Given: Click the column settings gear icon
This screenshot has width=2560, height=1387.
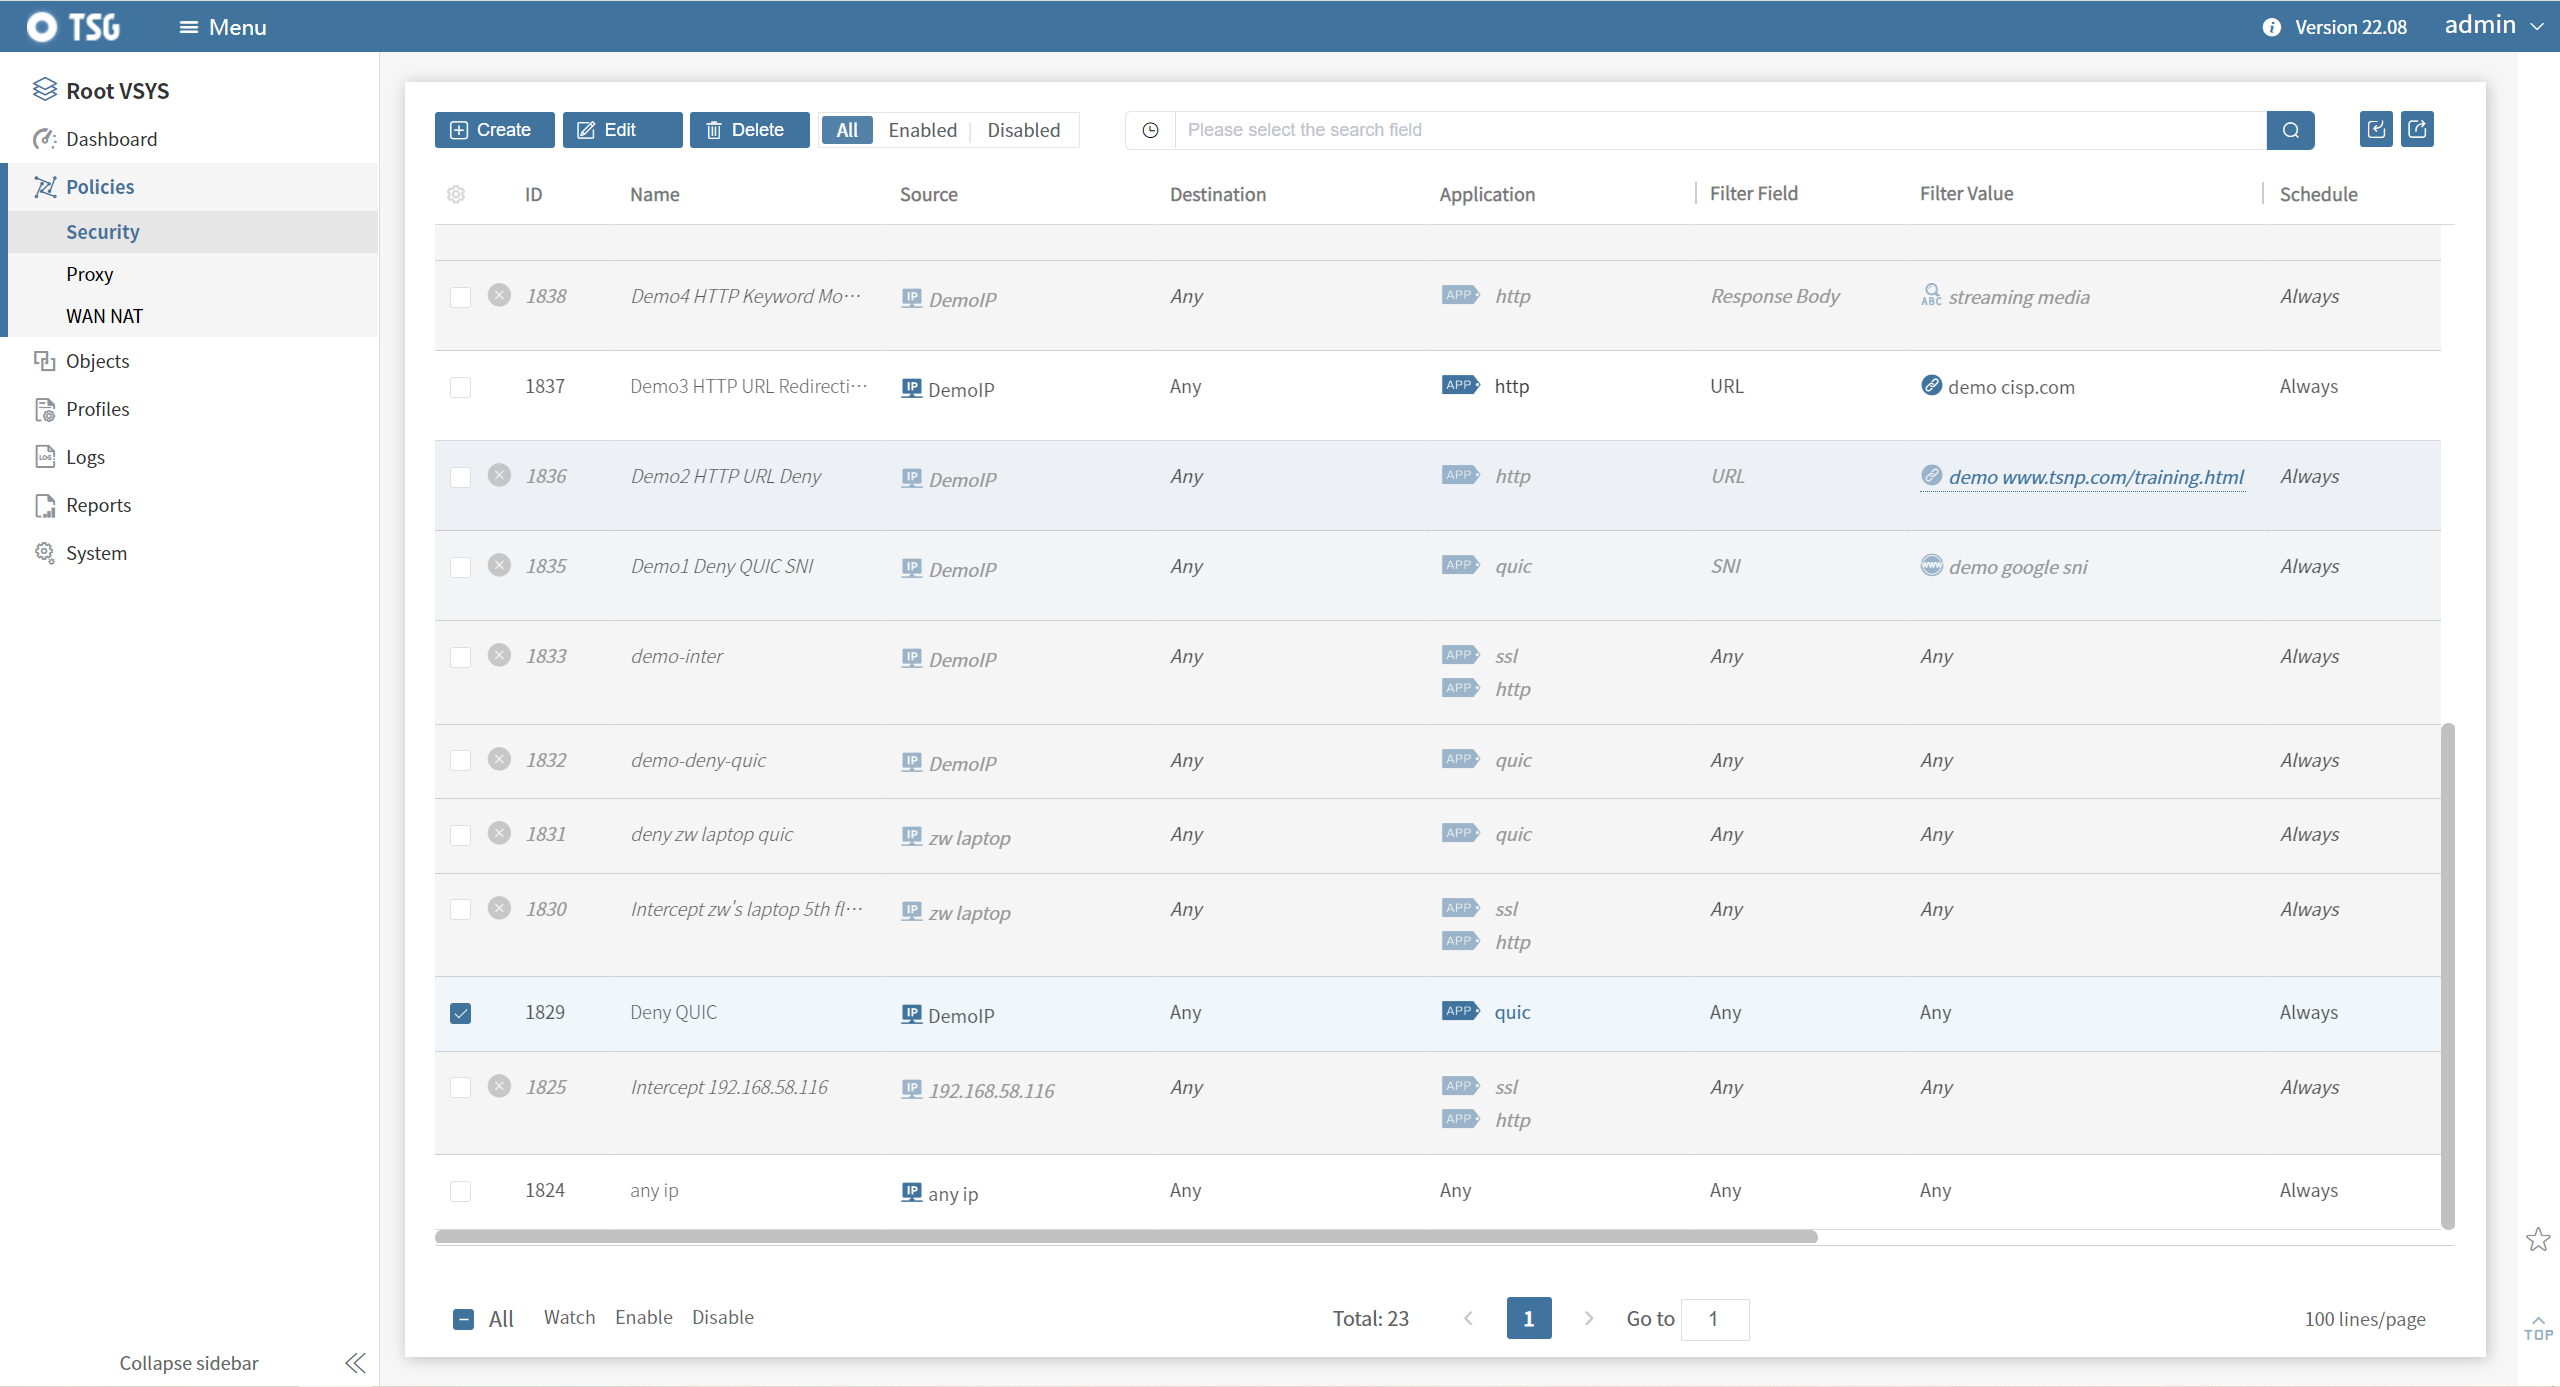Looking at the screenshot, I should (456, 194).
